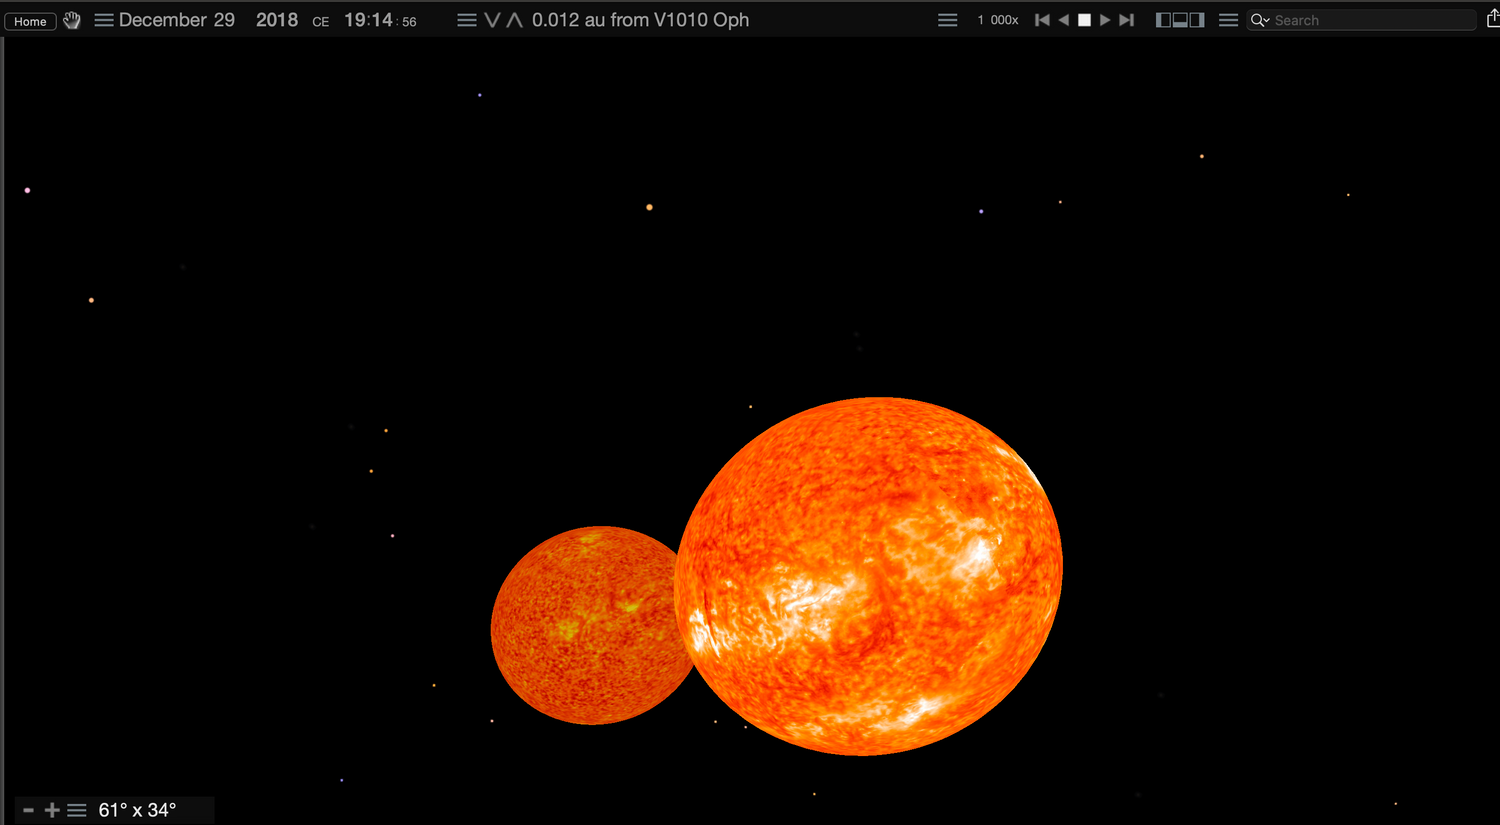Skip to the last time step
Viewport: 1500px width, 825px height.
coord(1127,19)
